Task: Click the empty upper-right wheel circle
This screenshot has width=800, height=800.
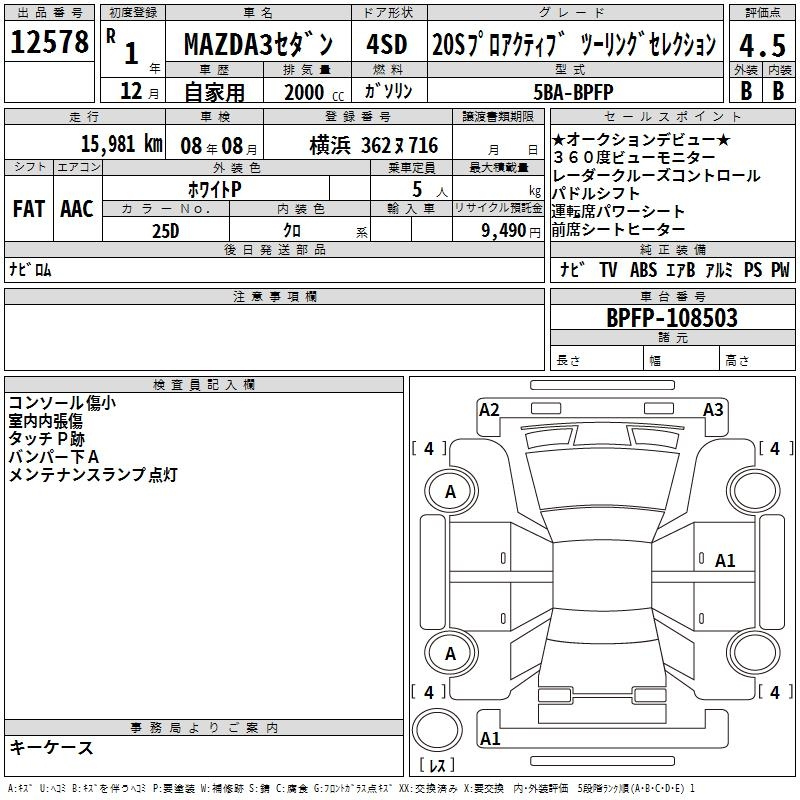Action: (752, 491)
